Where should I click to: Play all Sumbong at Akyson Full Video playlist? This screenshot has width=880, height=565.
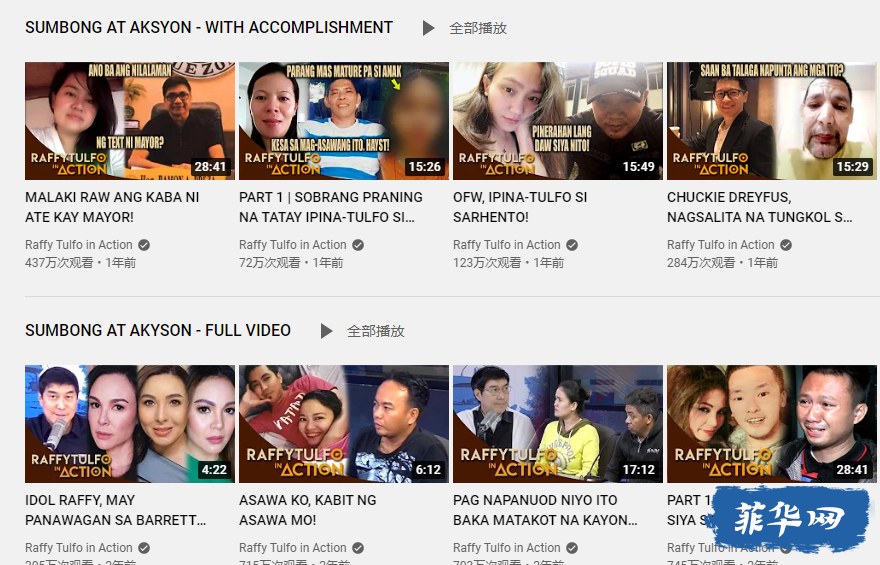[x=363, y=331]
